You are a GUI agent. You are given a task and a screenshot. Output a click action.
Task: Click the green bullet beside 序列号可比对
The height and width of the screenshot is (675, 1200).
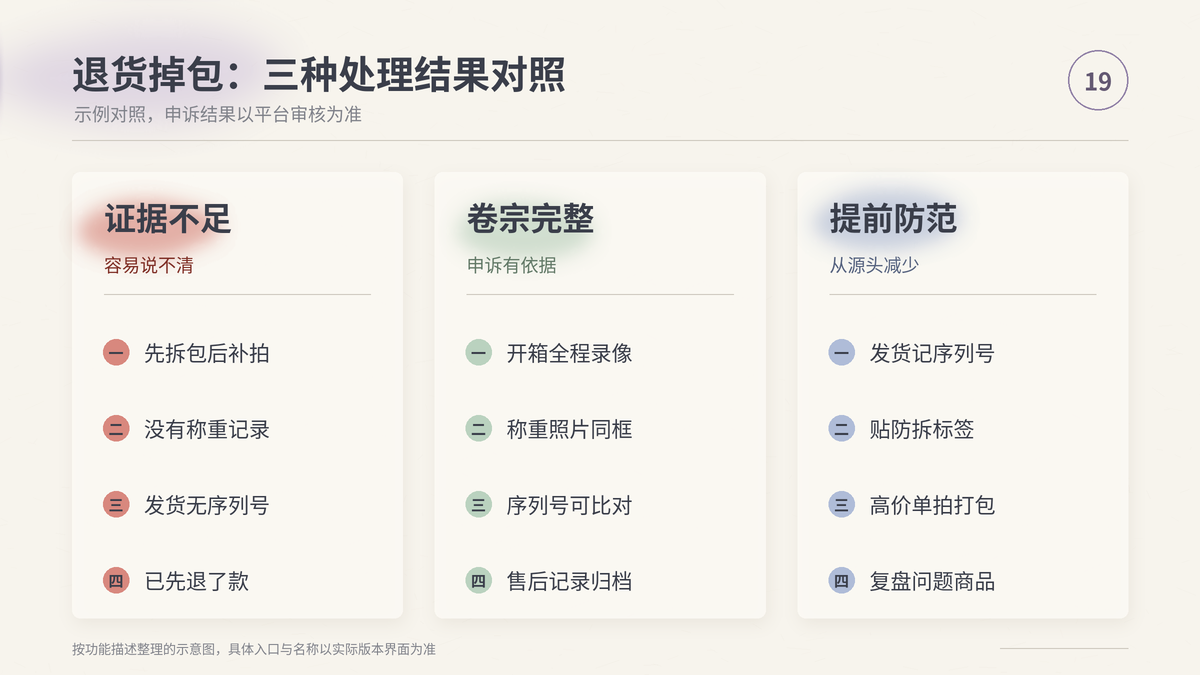point(479,505)
